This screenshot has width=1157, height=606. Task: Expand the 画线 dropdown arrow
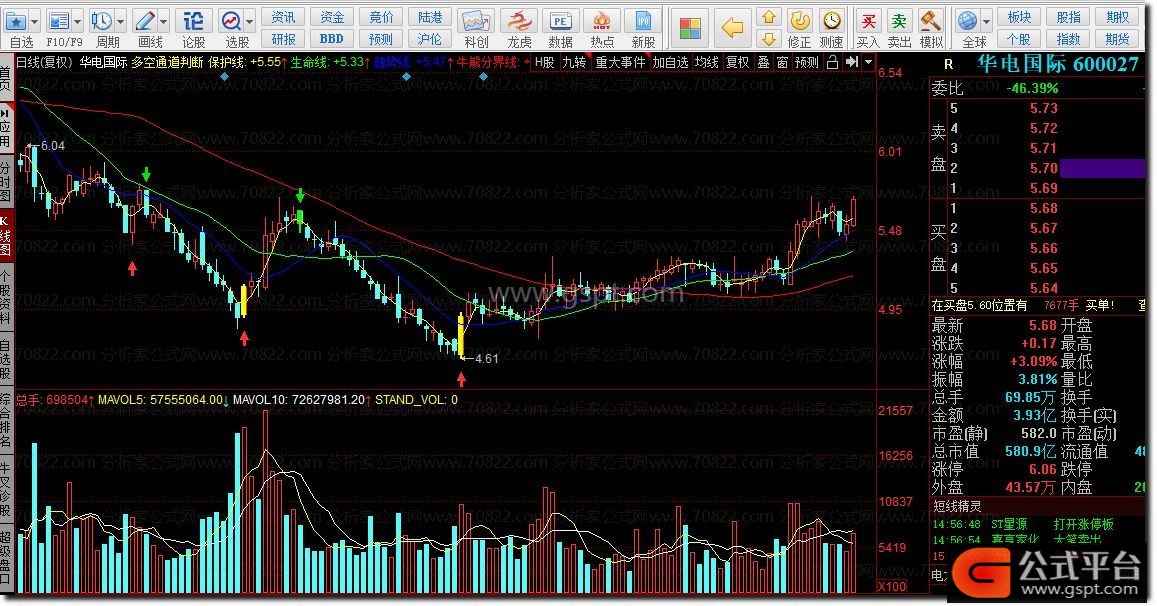164,21
